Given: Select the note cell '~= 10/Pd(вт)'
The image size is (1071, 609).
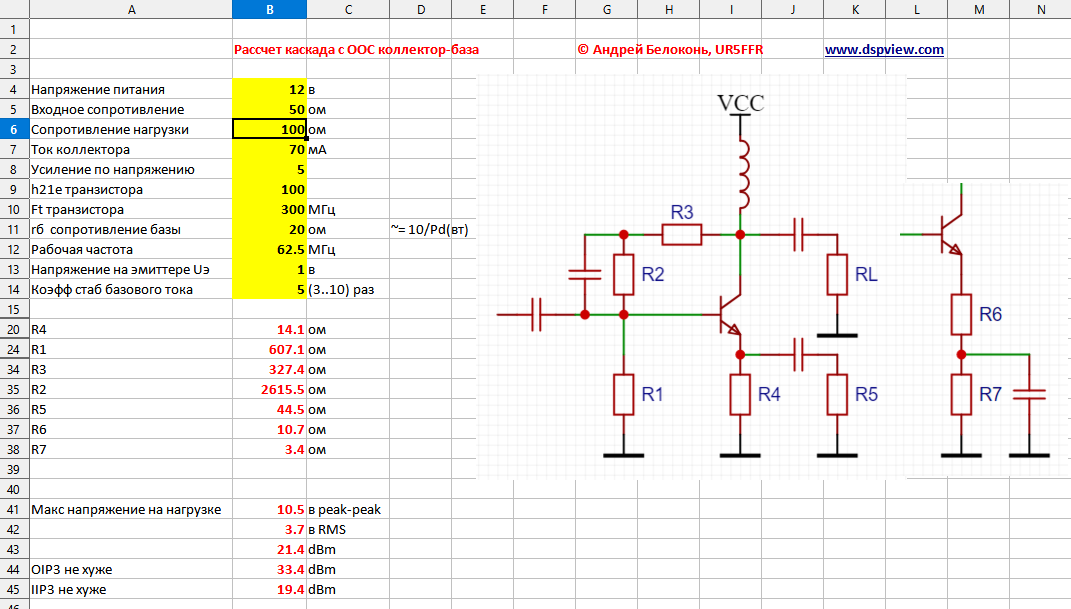Looking at the screenshot, I should pos(429,229).
